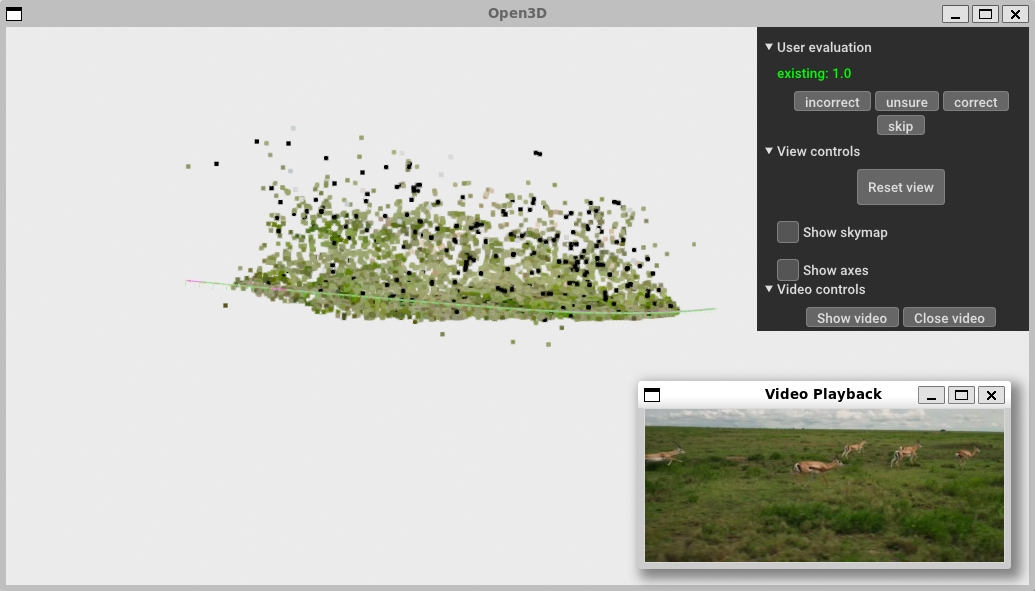The image size is (1035, 591).
Task: Click the Reset view button
Action: click(x=900, y=187)
